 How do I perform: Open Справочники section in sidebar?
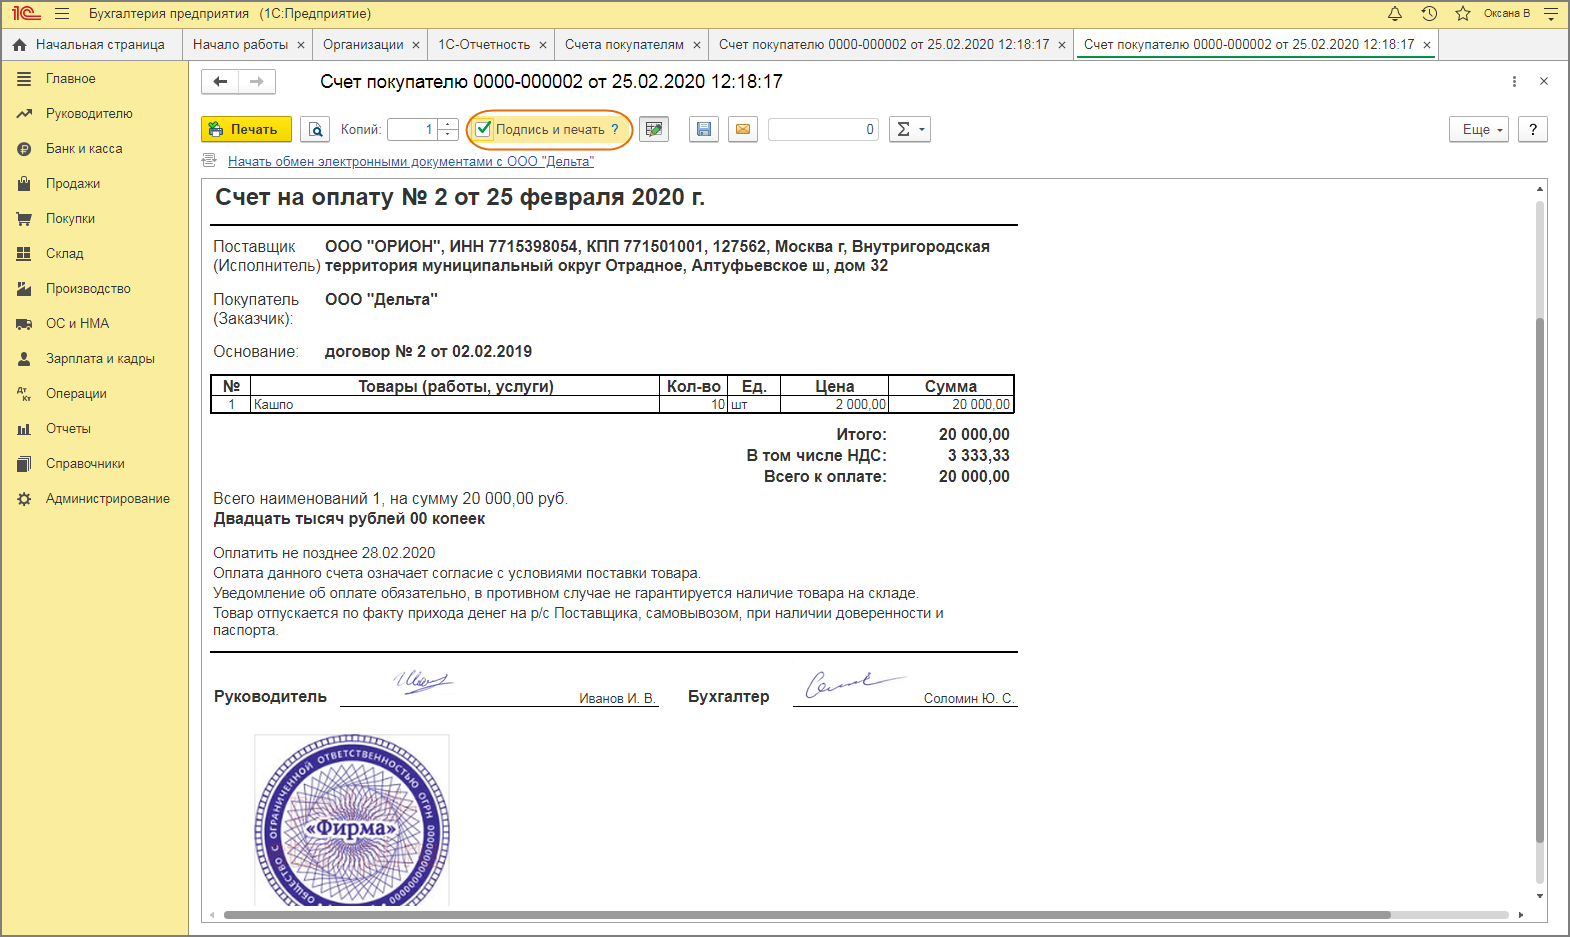click(x=95, y=463)
